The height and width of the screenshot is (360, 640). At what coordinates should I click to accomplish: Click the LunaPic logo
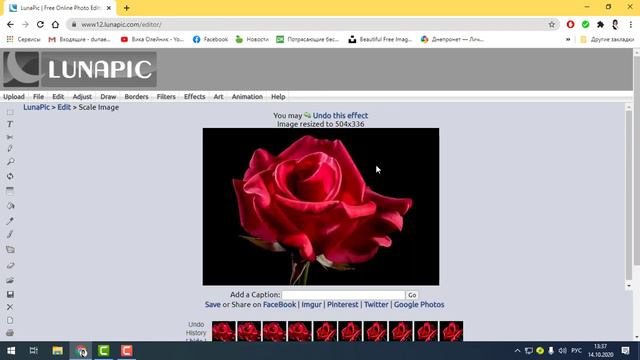[80, 69]
